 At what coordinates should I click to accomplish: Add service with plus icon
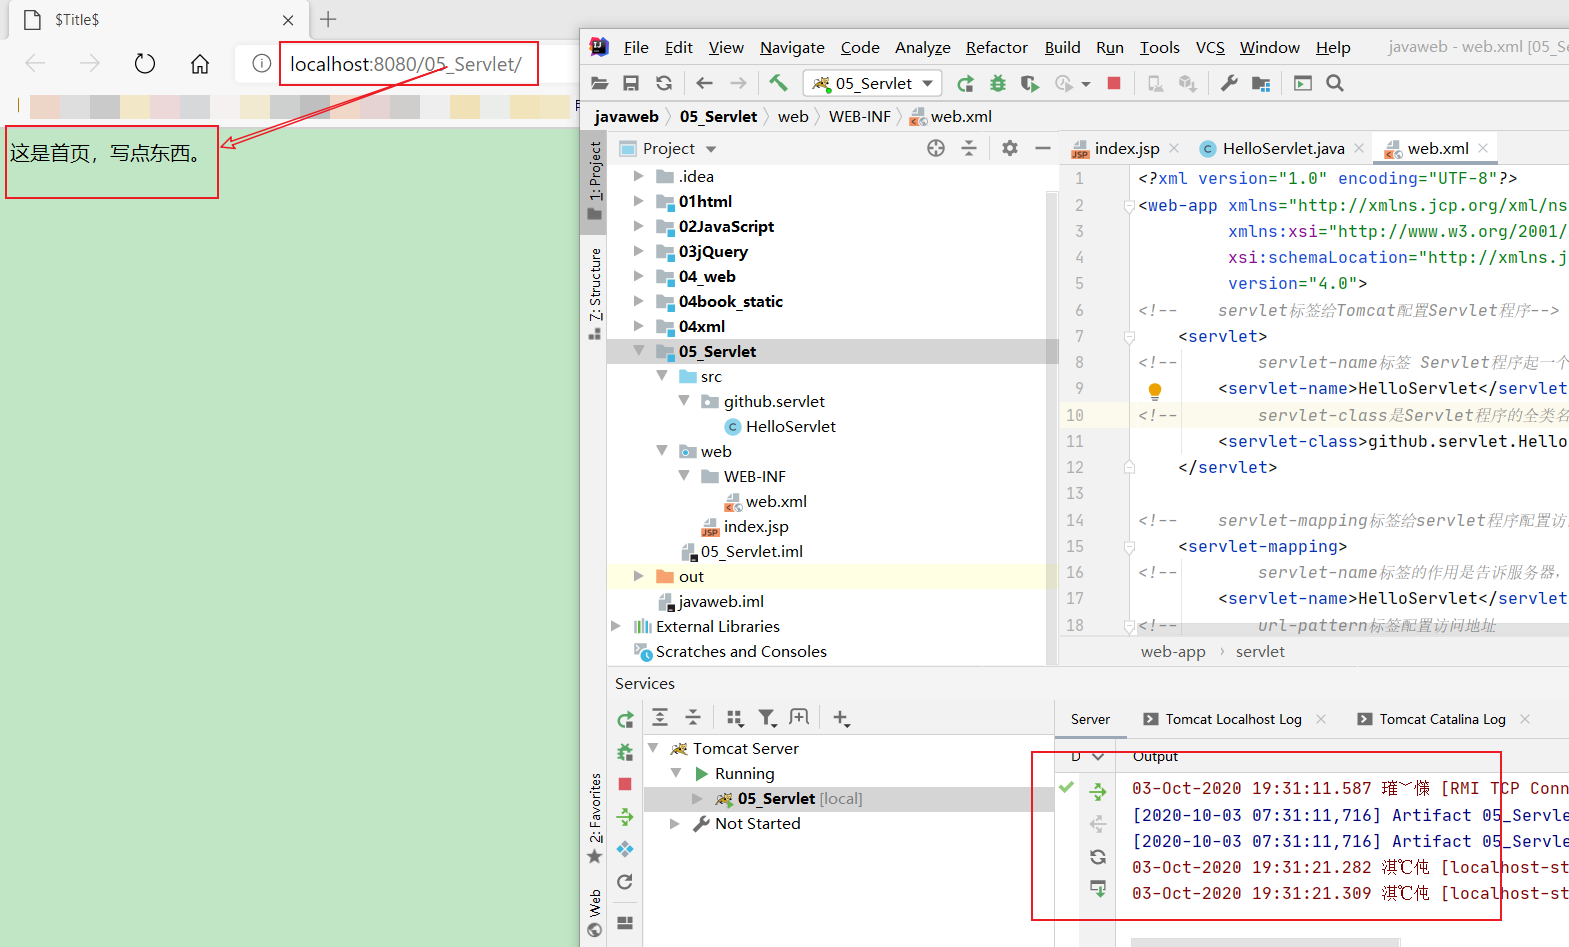841,718
